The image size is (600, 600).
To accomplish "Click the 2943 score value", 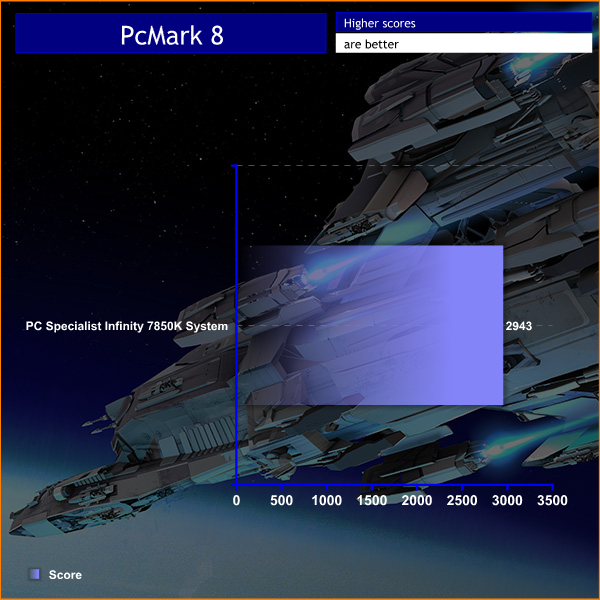I will click(518, 326).
